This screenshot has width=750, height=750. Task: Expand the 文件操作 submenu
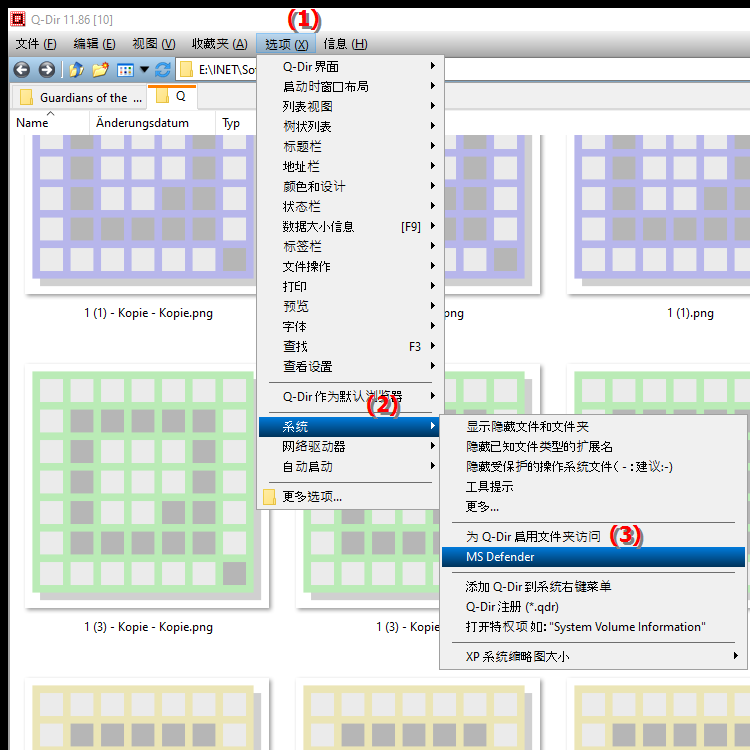[x=349, y=266]
